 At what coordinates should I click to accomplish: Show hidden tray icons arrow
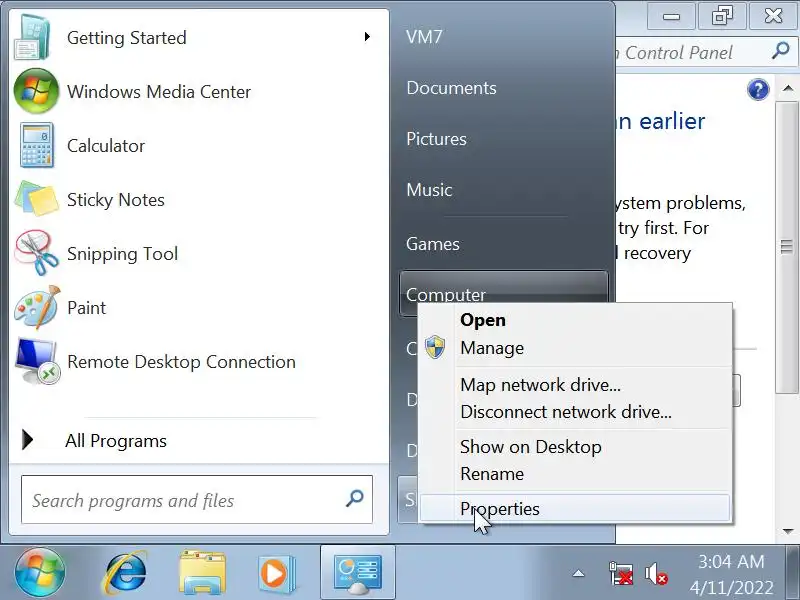[x=578, y=573]
